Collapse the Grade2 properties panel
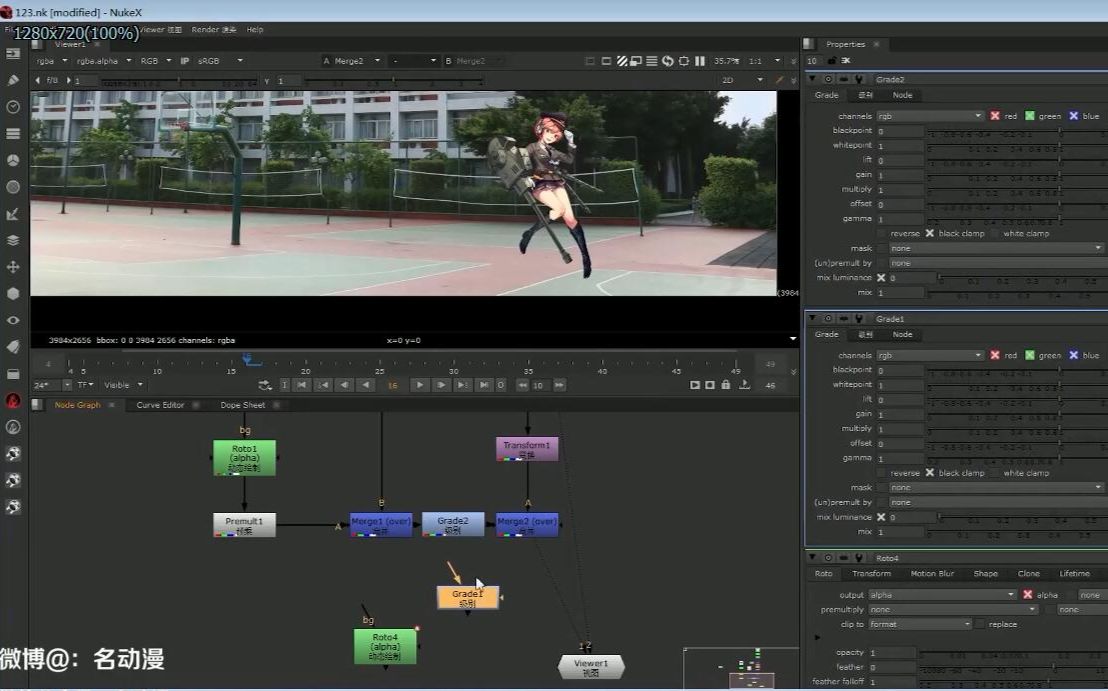Viewport: 1108px width, 691px height. 813,79
